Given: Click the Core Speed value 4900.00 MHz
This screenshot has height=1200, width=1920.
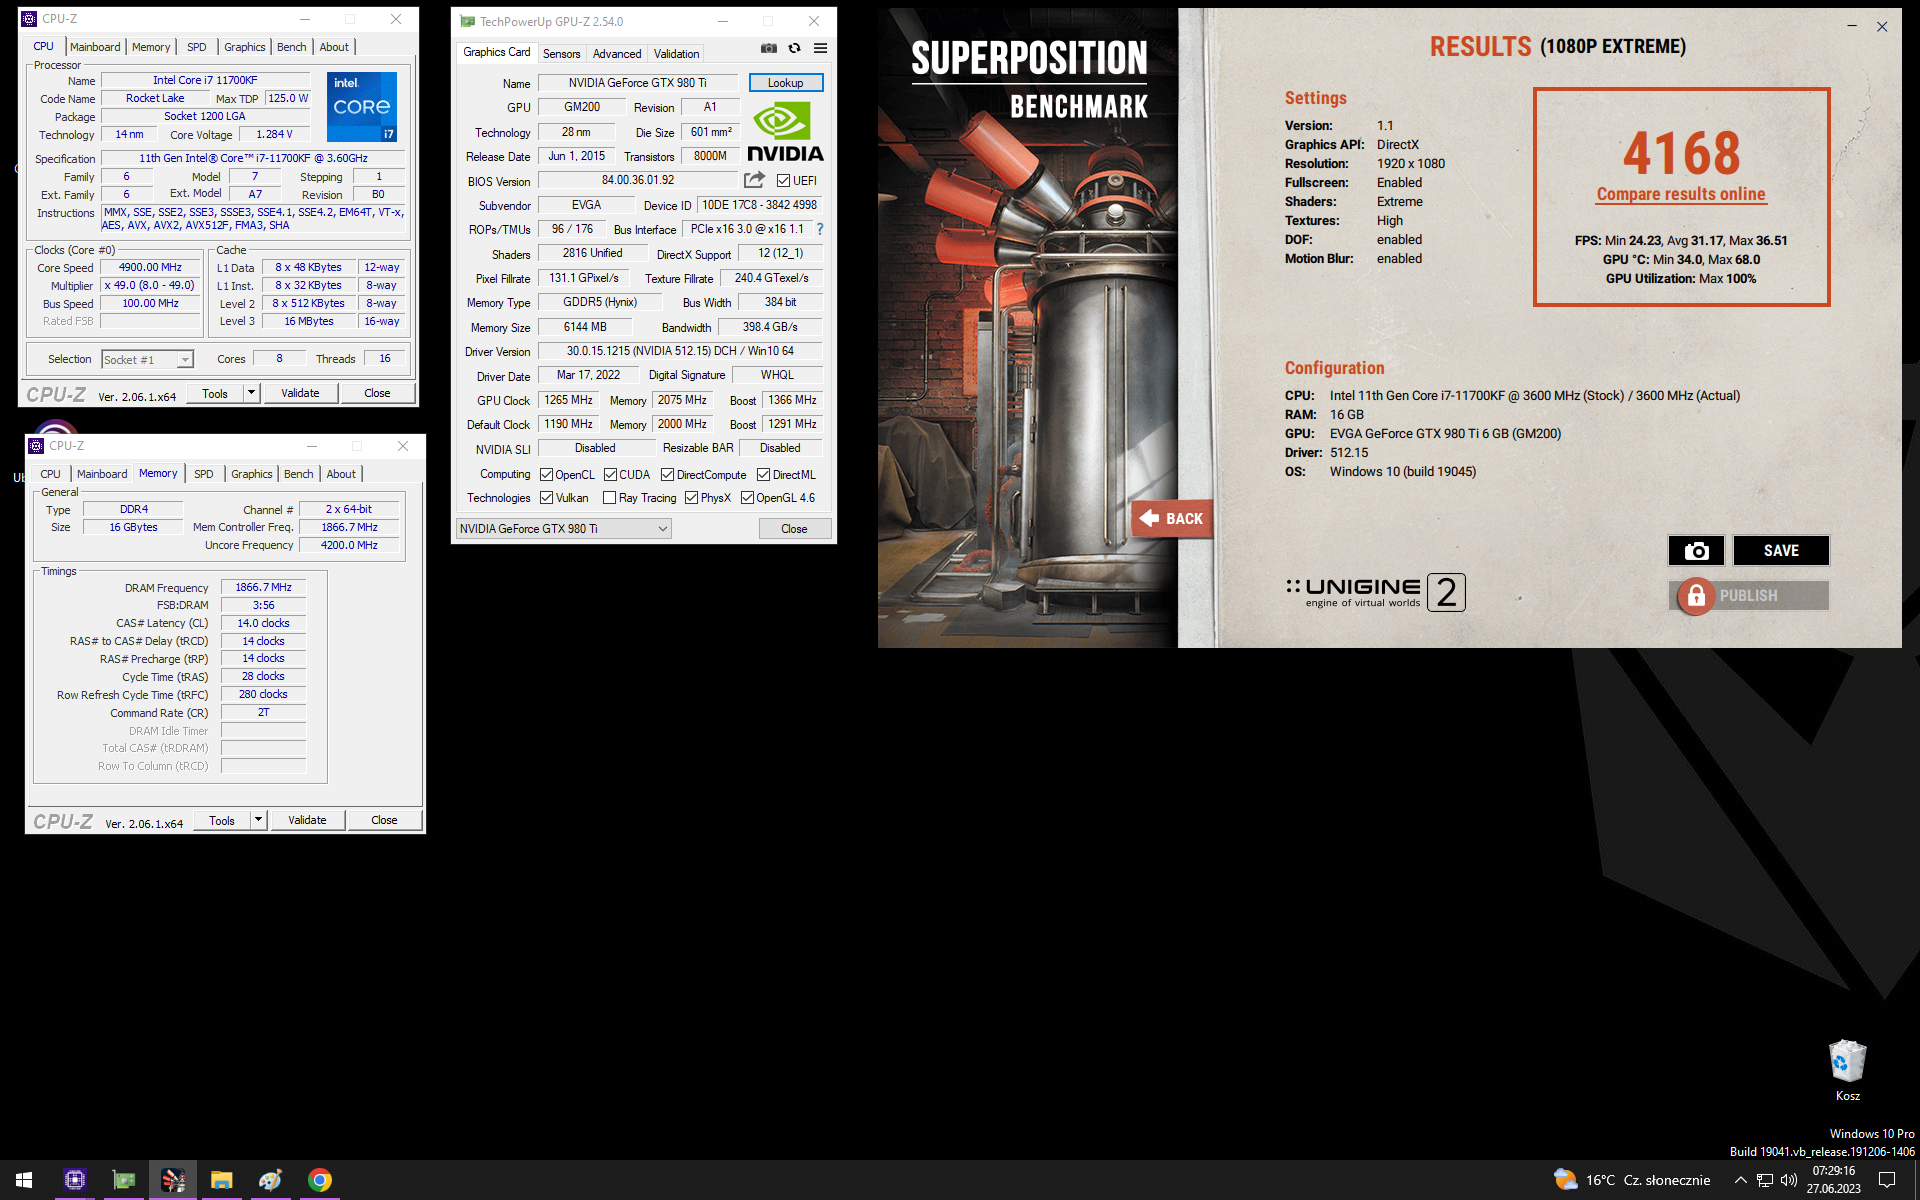Looking at the screenshot, I should [x=151, y=267].
